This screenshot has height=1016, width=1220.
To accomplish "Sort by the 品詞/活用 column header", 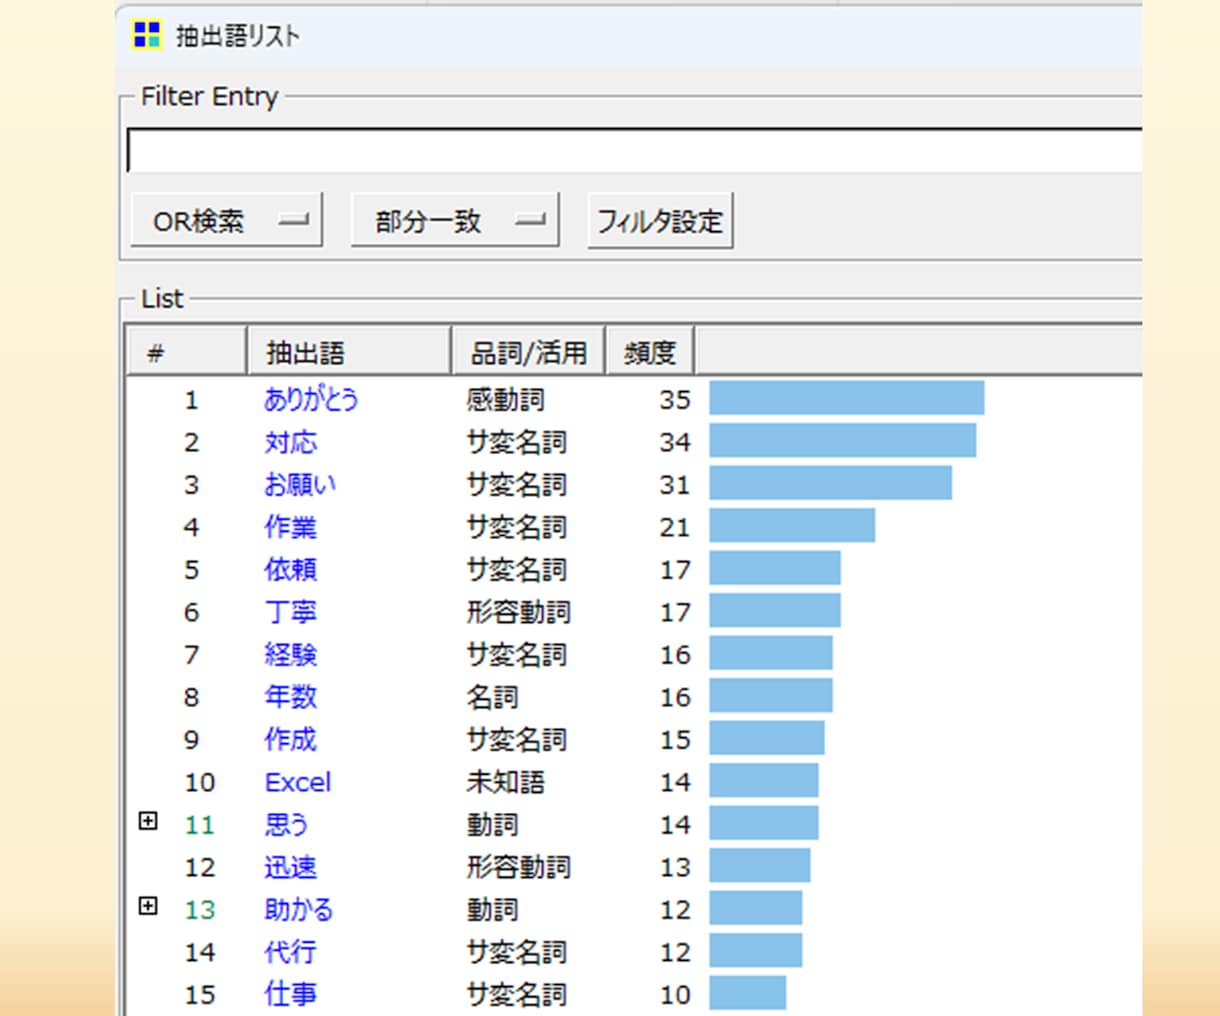I will click(528, 352).
